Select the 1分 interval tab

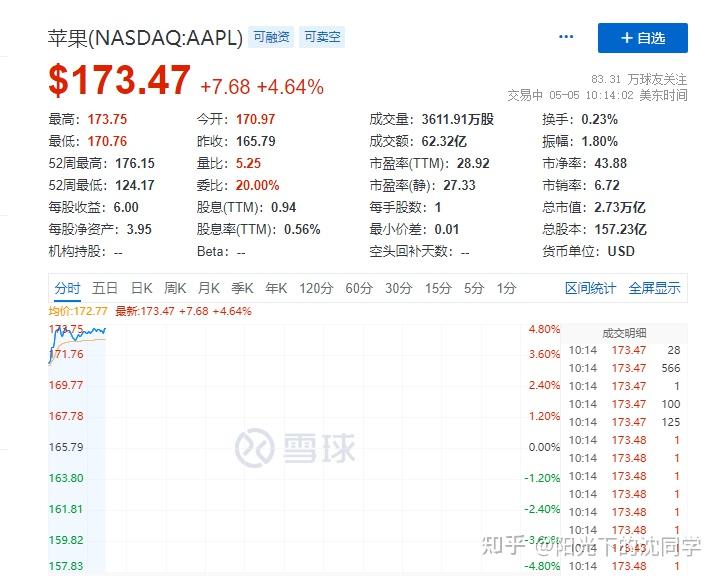(506, 288)
